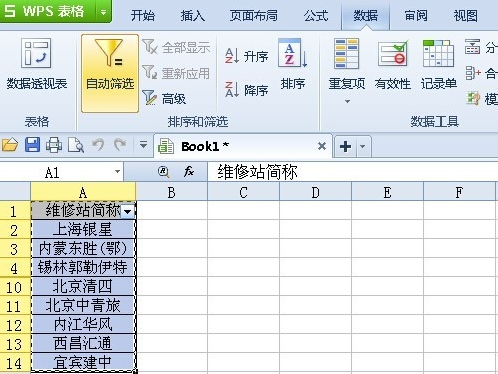Click the cell 北京中青旅
The width and height of the screenshot is (498, 374).
83,305
